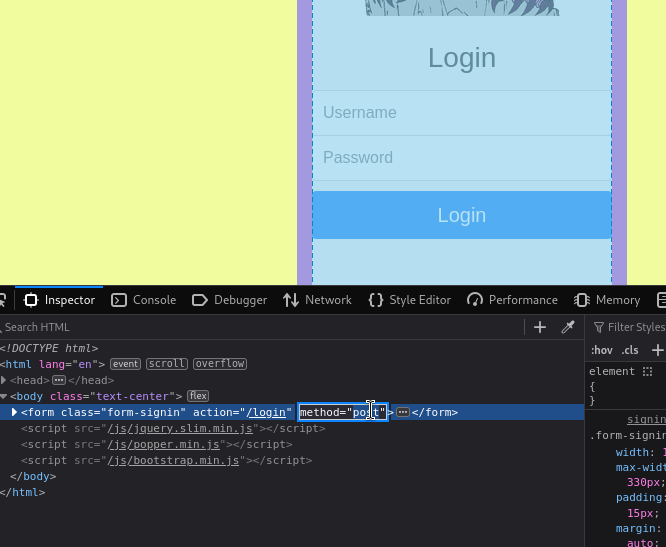Viewport: 666px width, 547px height.
Task: Click the Username input field
Action: click(462, 113)
